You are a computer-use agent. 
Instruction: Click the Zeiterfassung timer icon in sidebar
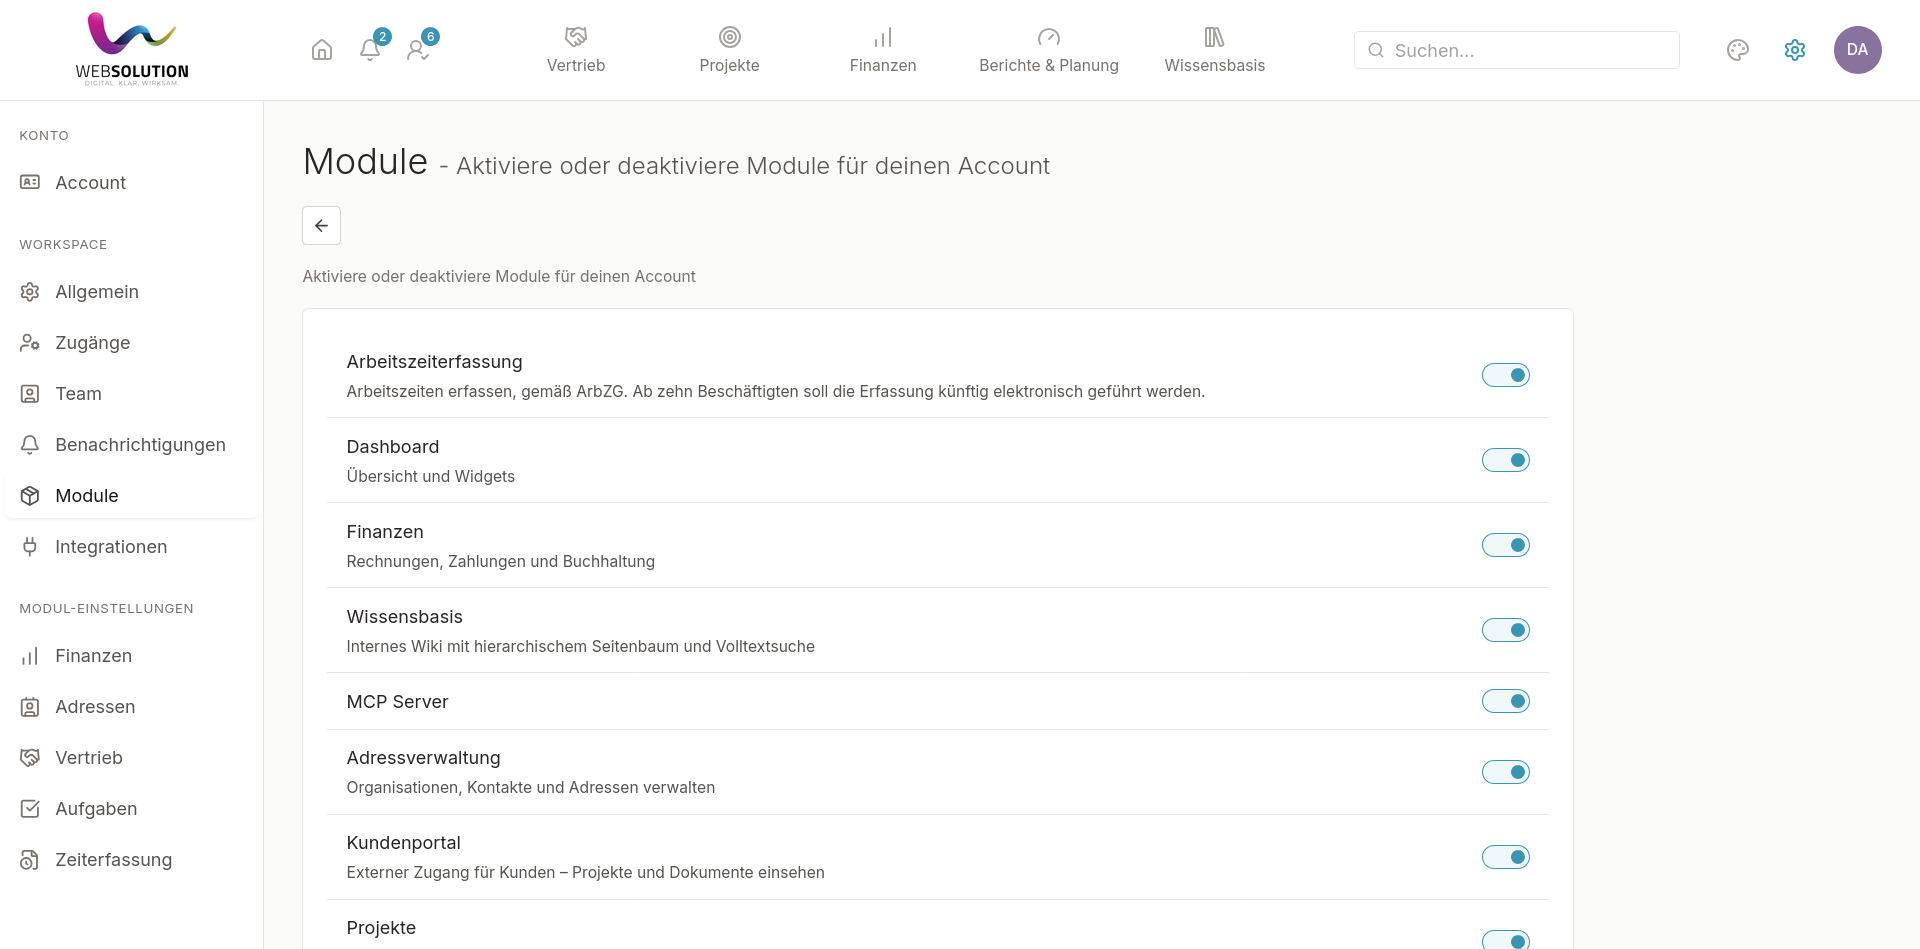[x=30, y=860]
